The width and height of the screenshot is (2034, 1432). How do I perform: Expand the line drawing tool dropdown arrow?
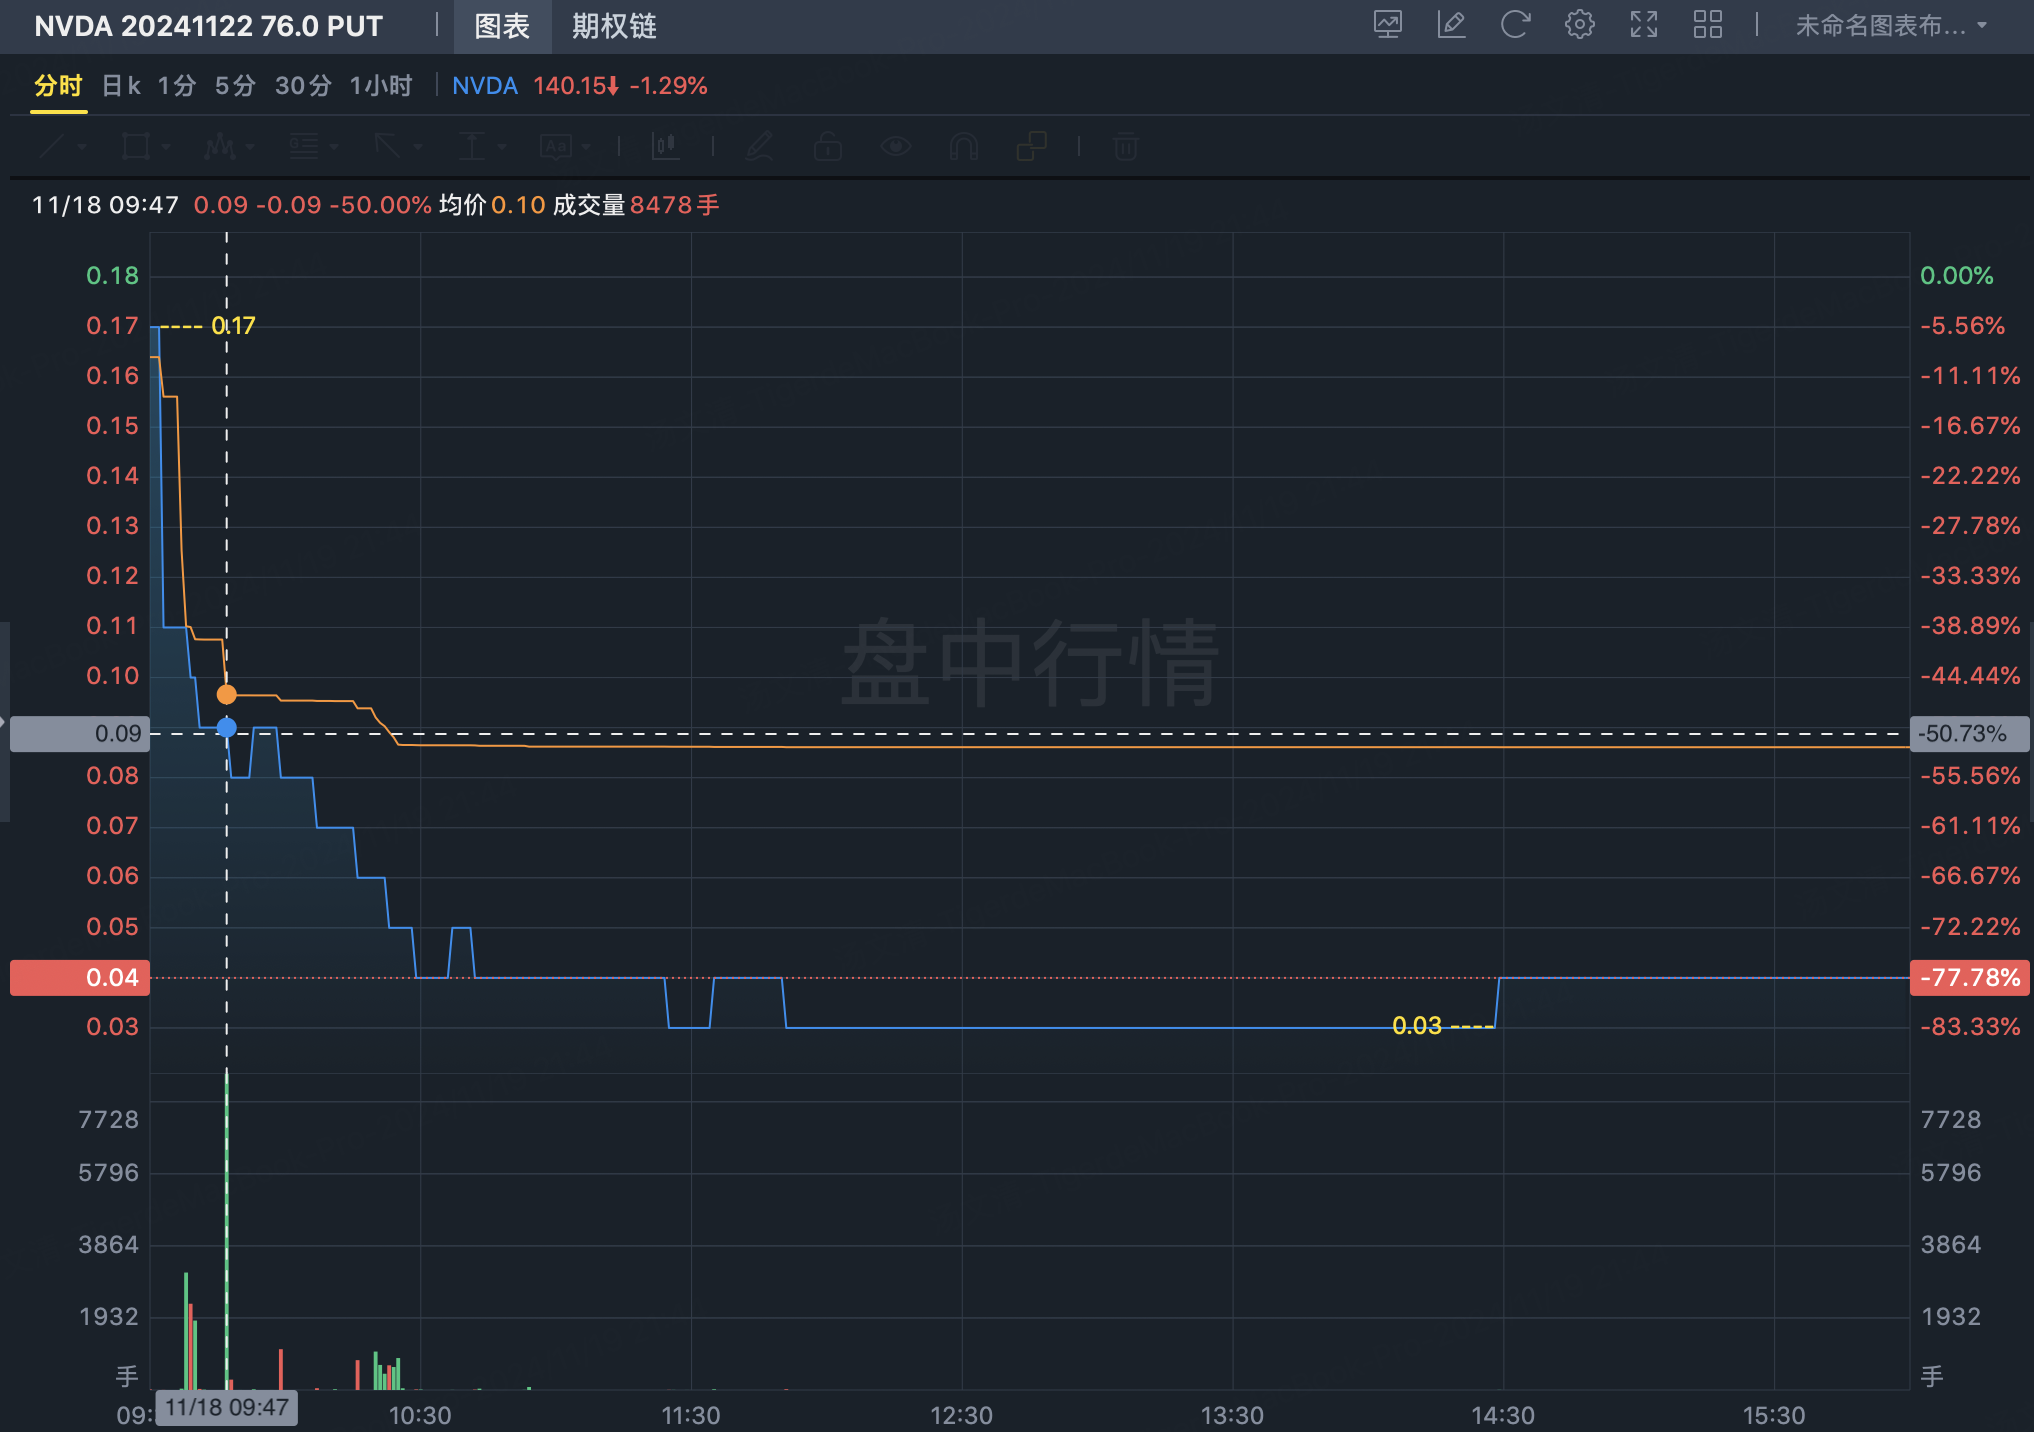[x=82, y=147]
